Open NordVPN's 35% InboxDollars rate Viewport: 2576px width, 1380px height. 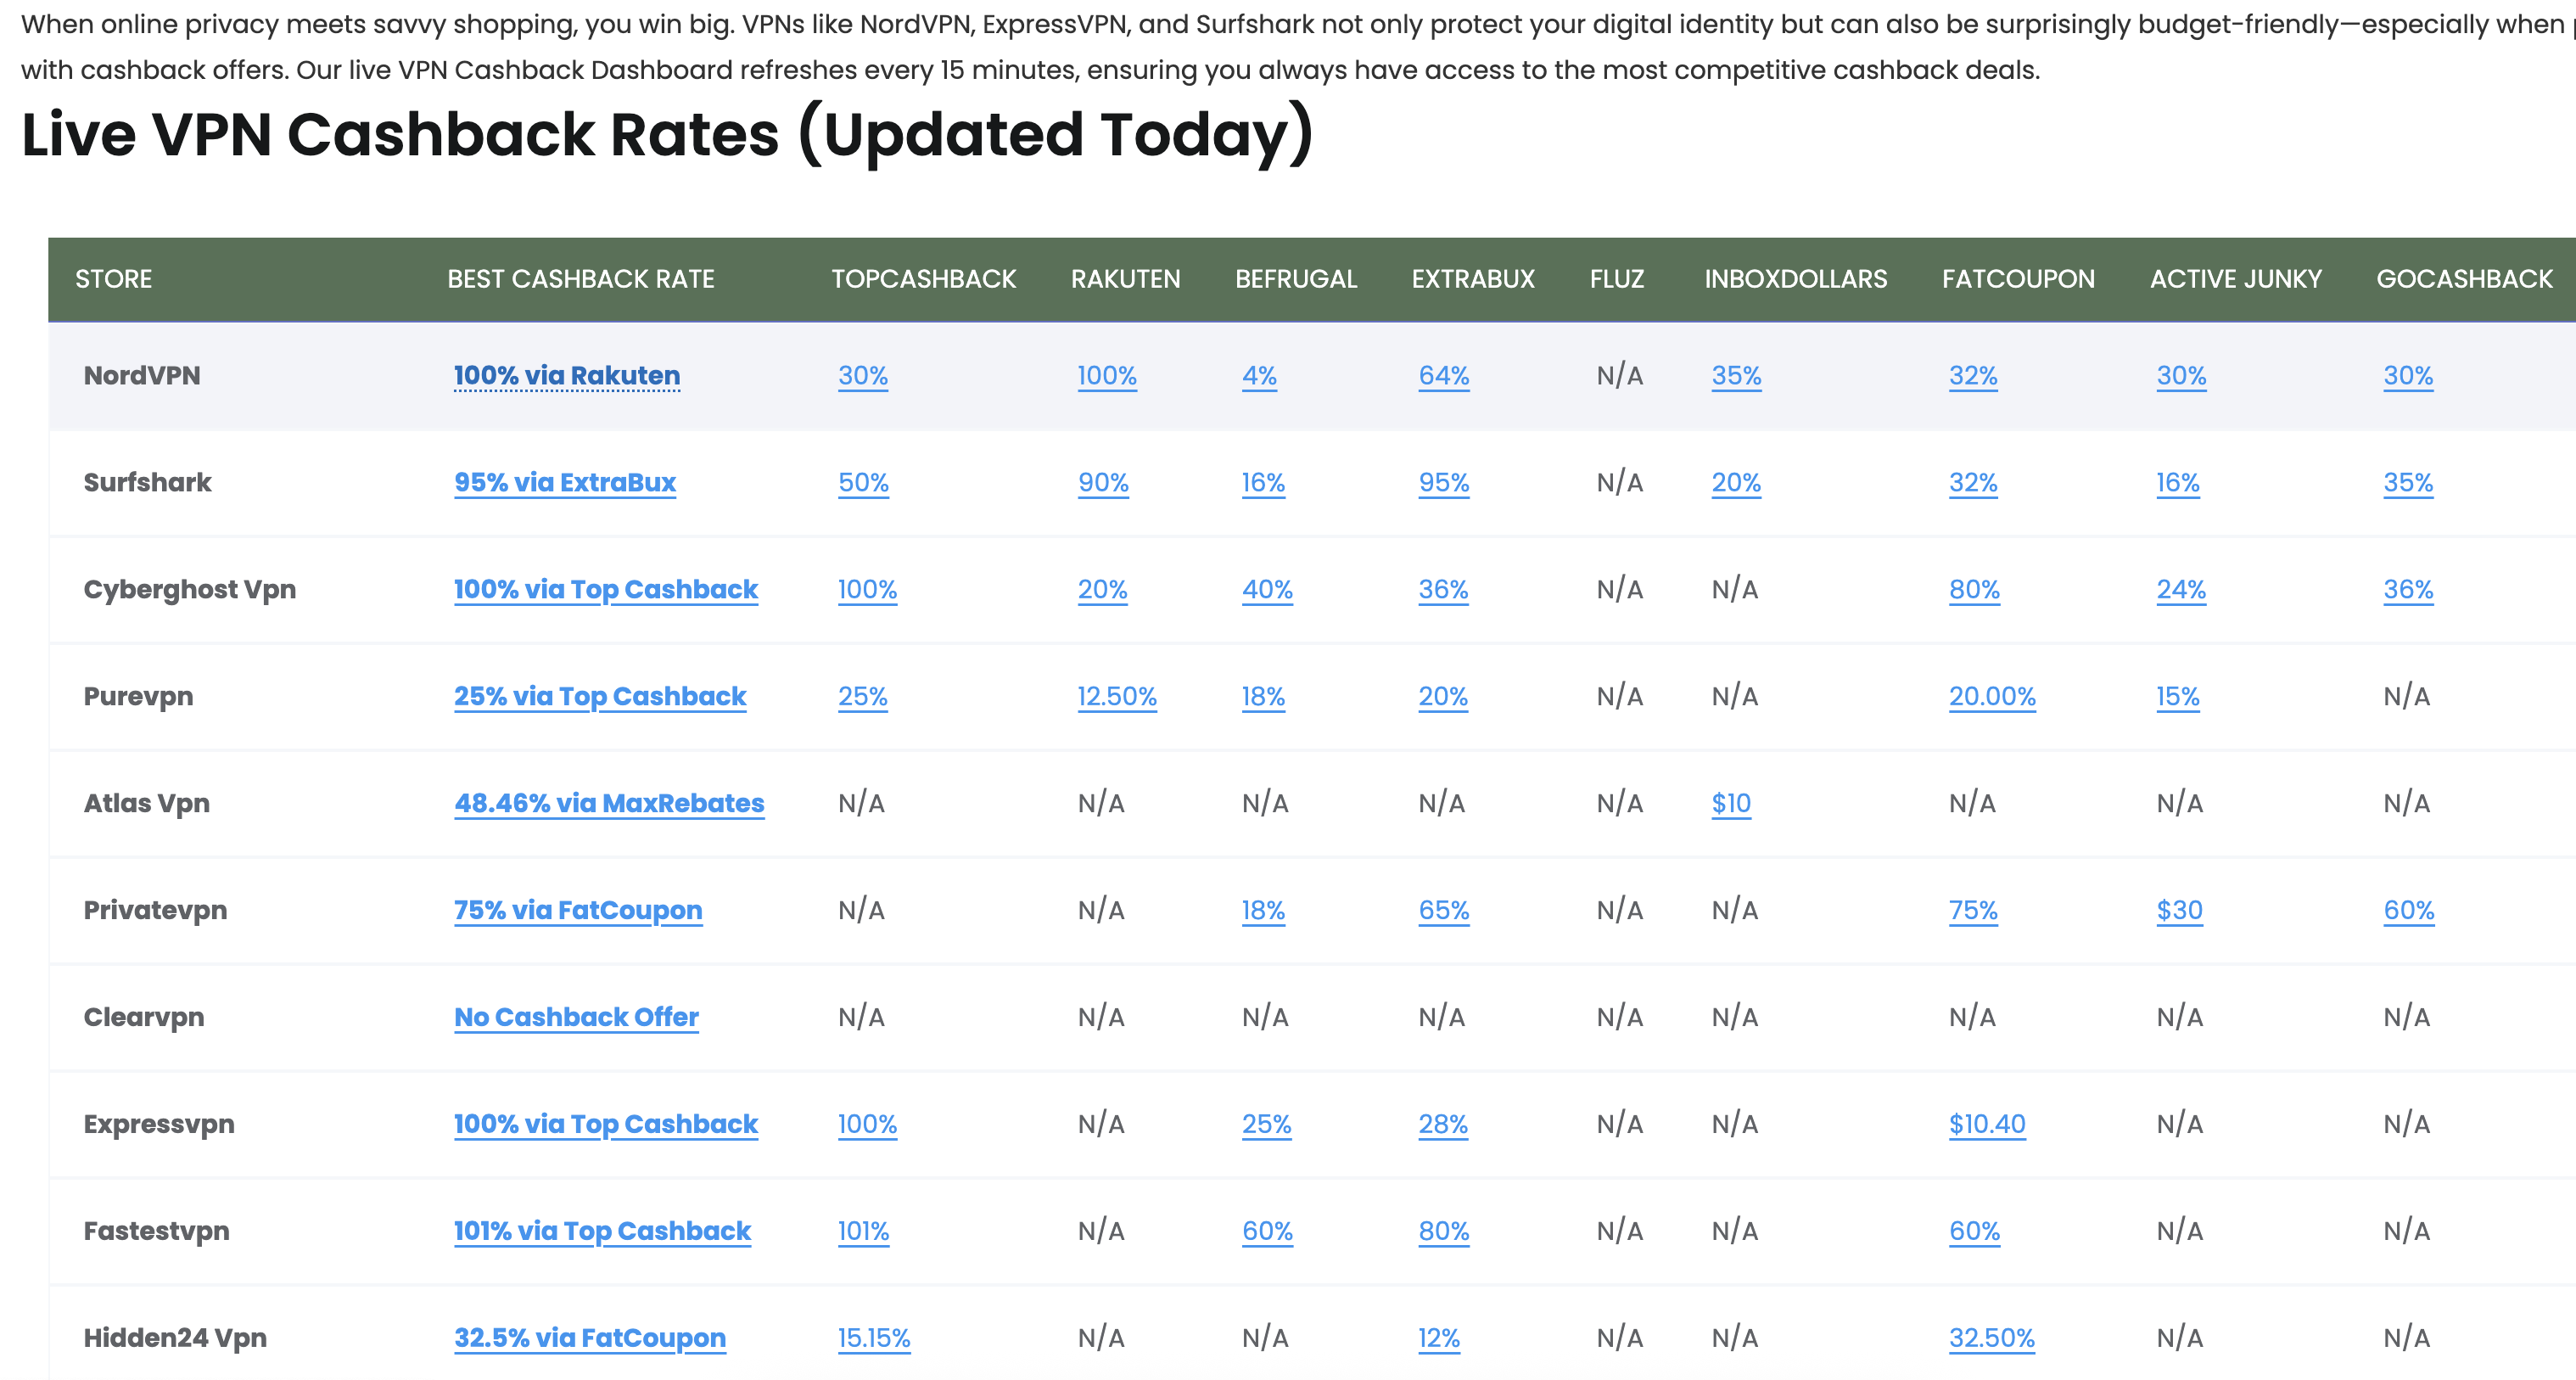(x=1737, y=376)
